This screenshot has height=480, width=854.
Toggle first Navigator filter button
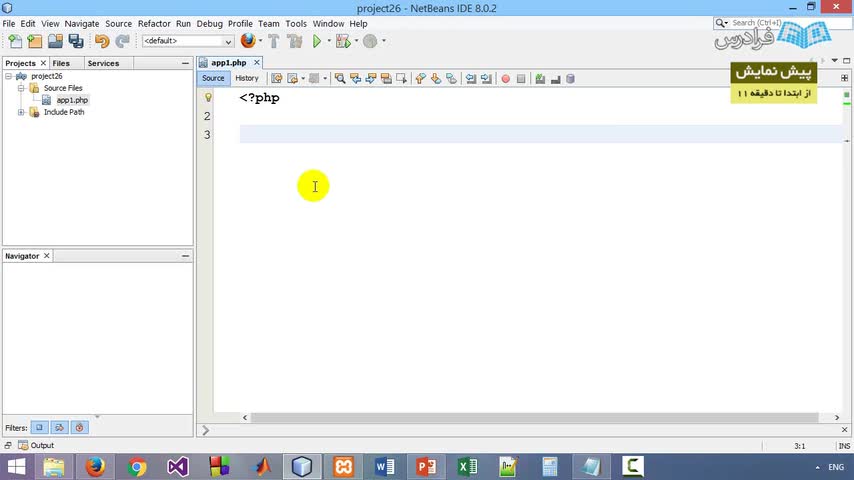pyautogui.click(x=39, y=428)
